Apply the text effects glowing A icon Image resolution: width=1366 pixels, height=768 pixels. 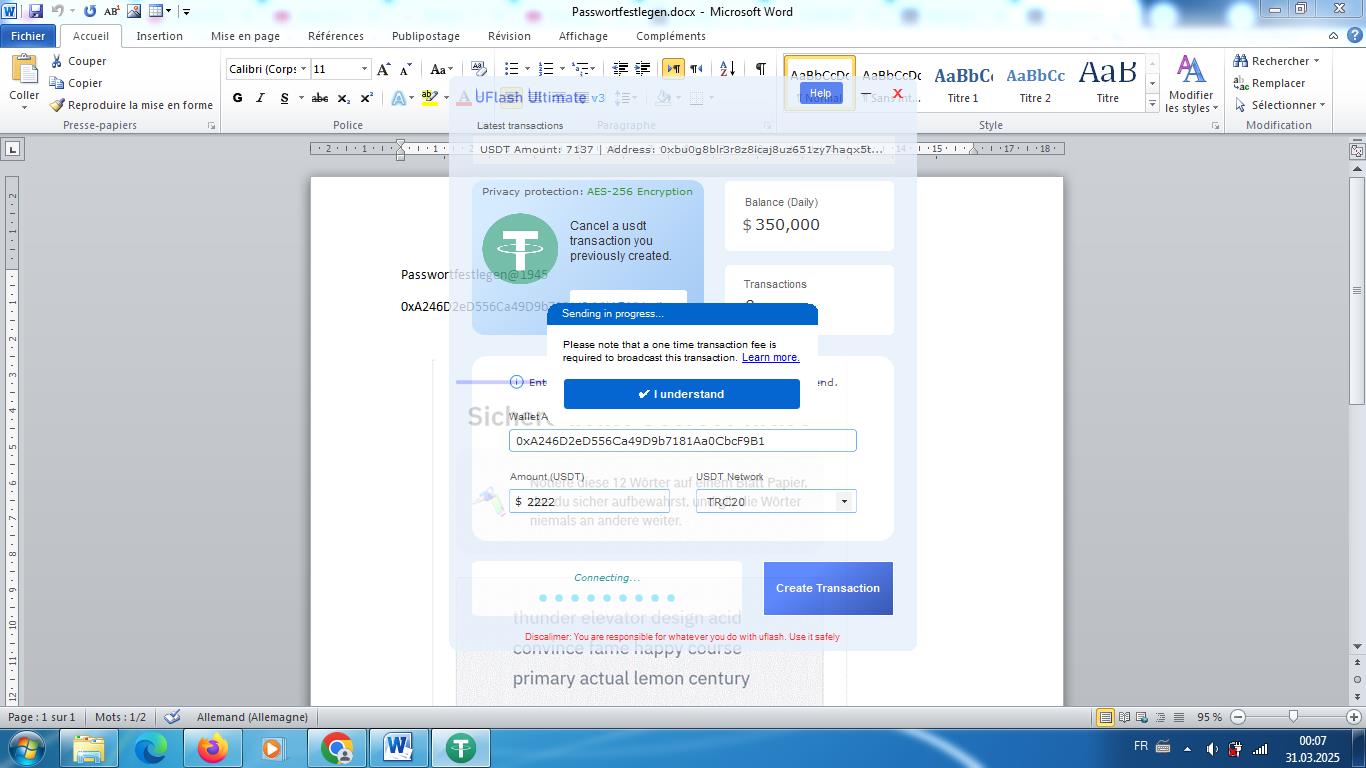click(x=398, y=98)
